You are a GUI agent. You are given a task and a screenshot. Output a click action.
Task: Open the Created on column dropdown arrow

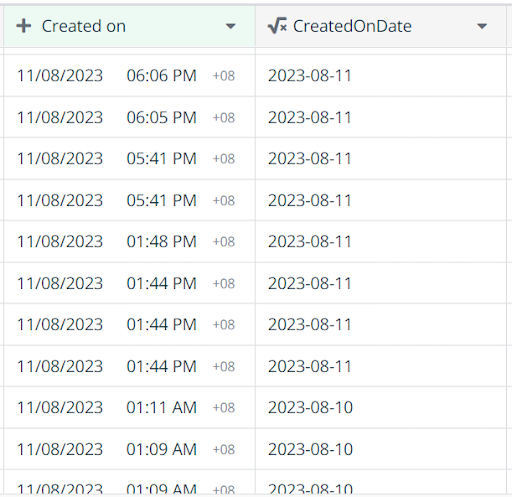(x=230, y=26)
